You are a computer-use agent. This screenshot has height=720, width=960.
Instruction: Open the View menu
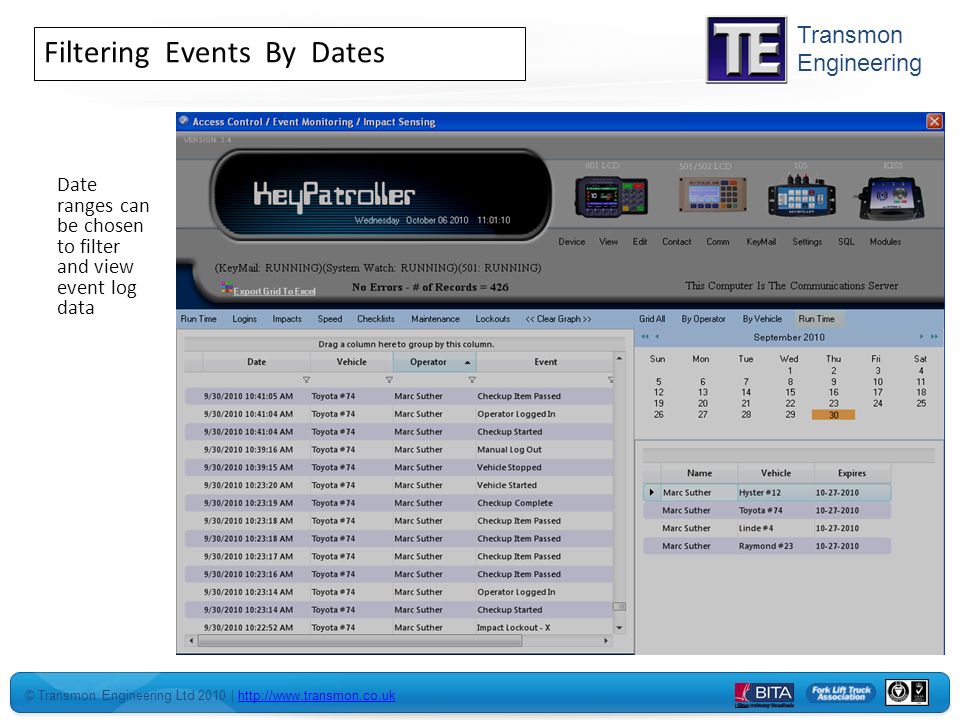coord(608,242)
